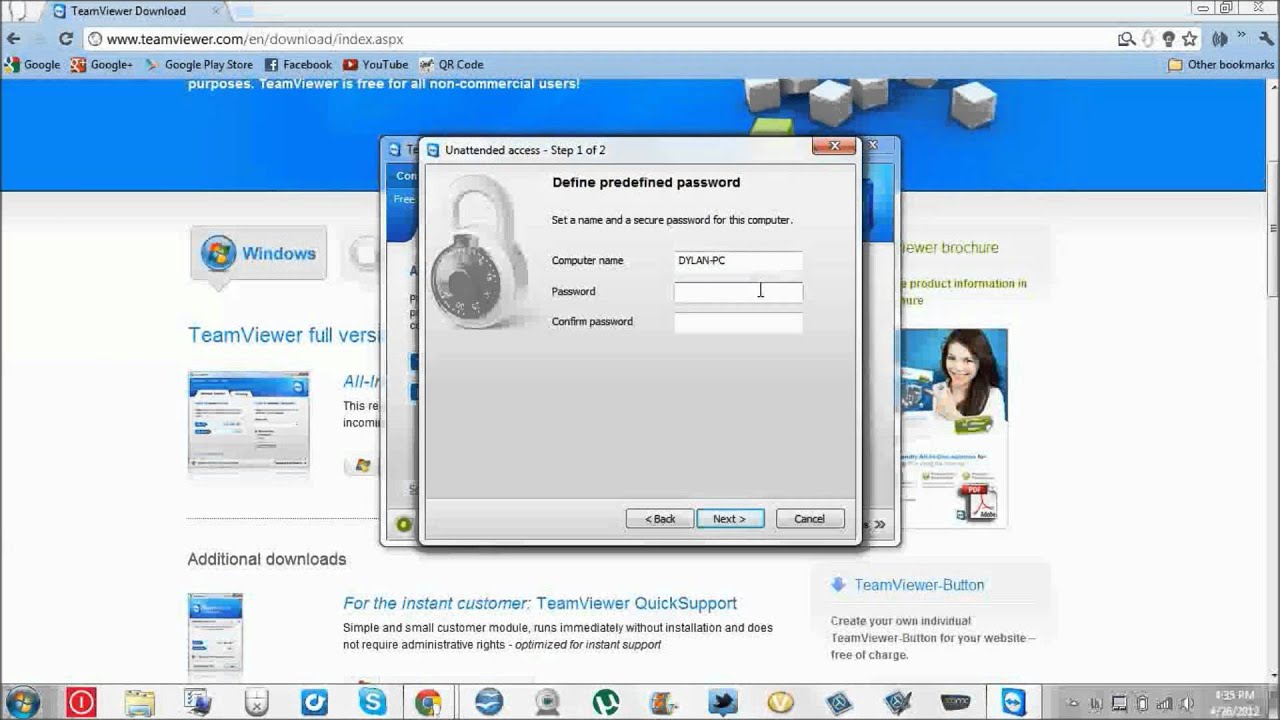1280x720 pixels.
Task: Click the TeamViewer QuickSupport thumbnail image
Action: [215, 632]
